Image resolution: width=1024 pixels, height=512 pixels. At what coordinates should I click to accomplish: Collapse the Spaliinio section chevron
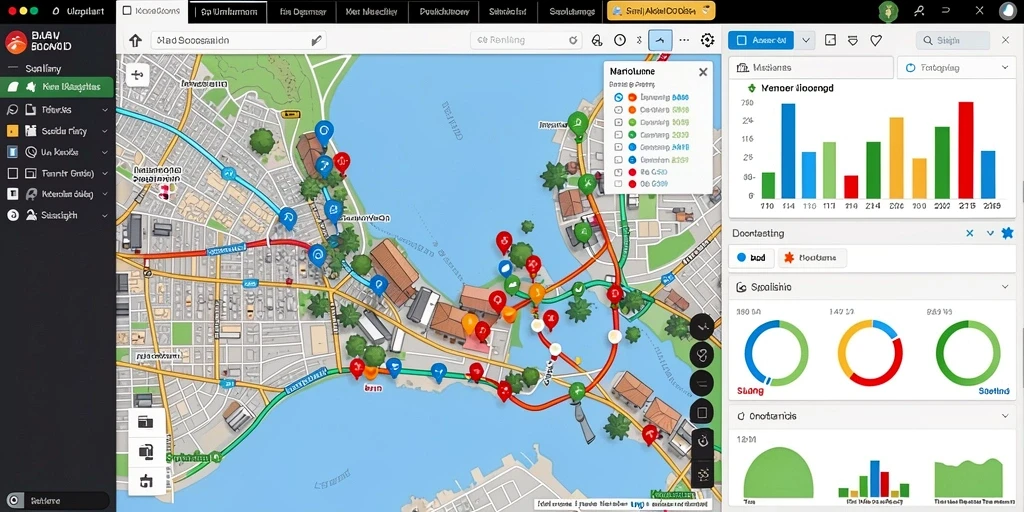(x=1005, y=287)
